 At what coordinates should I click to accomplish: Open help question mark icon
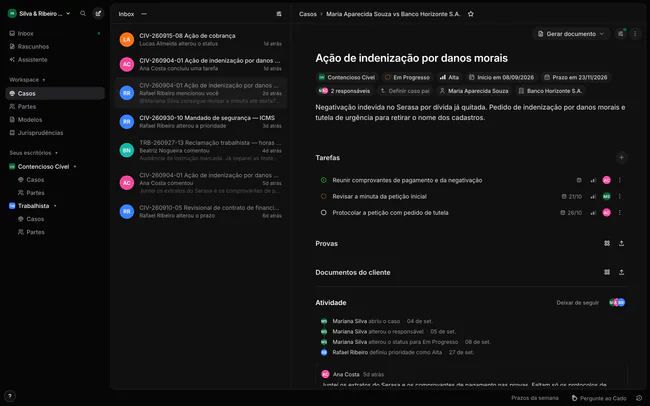[10, 396]
